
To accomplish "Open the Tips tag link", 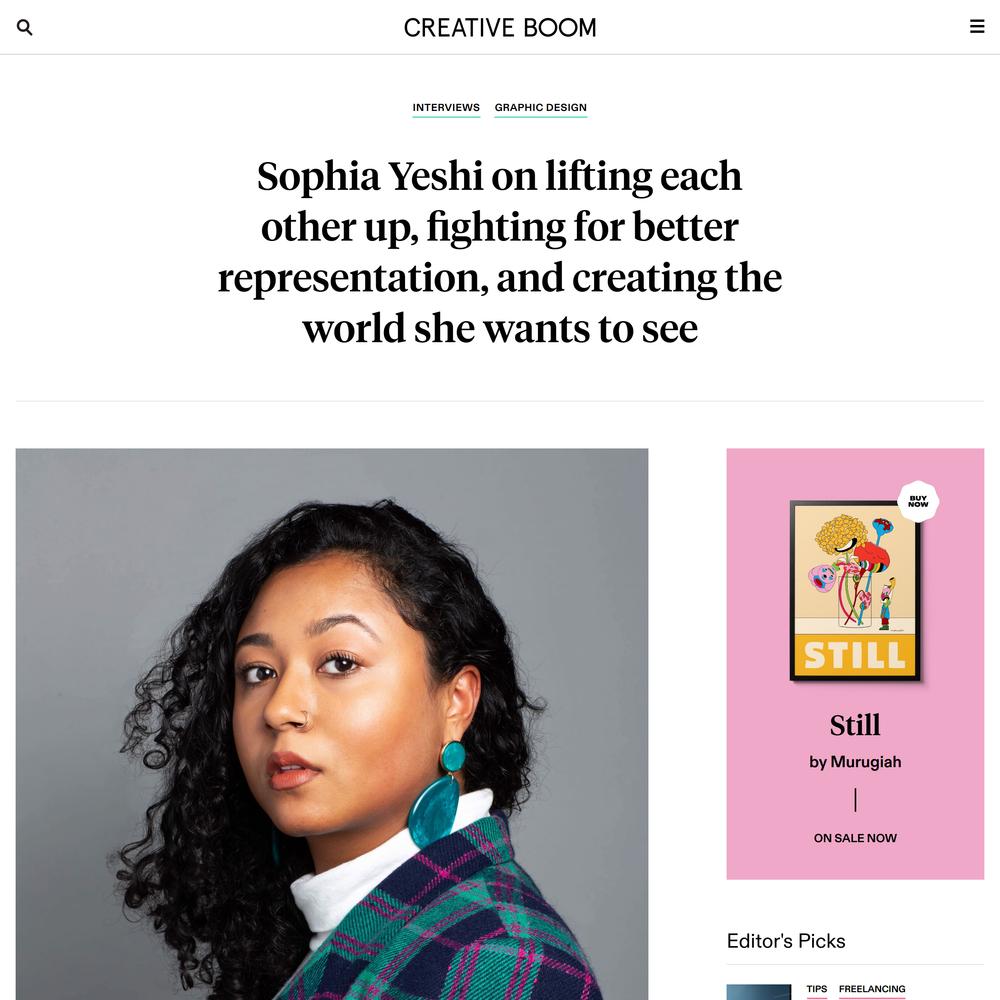I will tap(816, 989).
